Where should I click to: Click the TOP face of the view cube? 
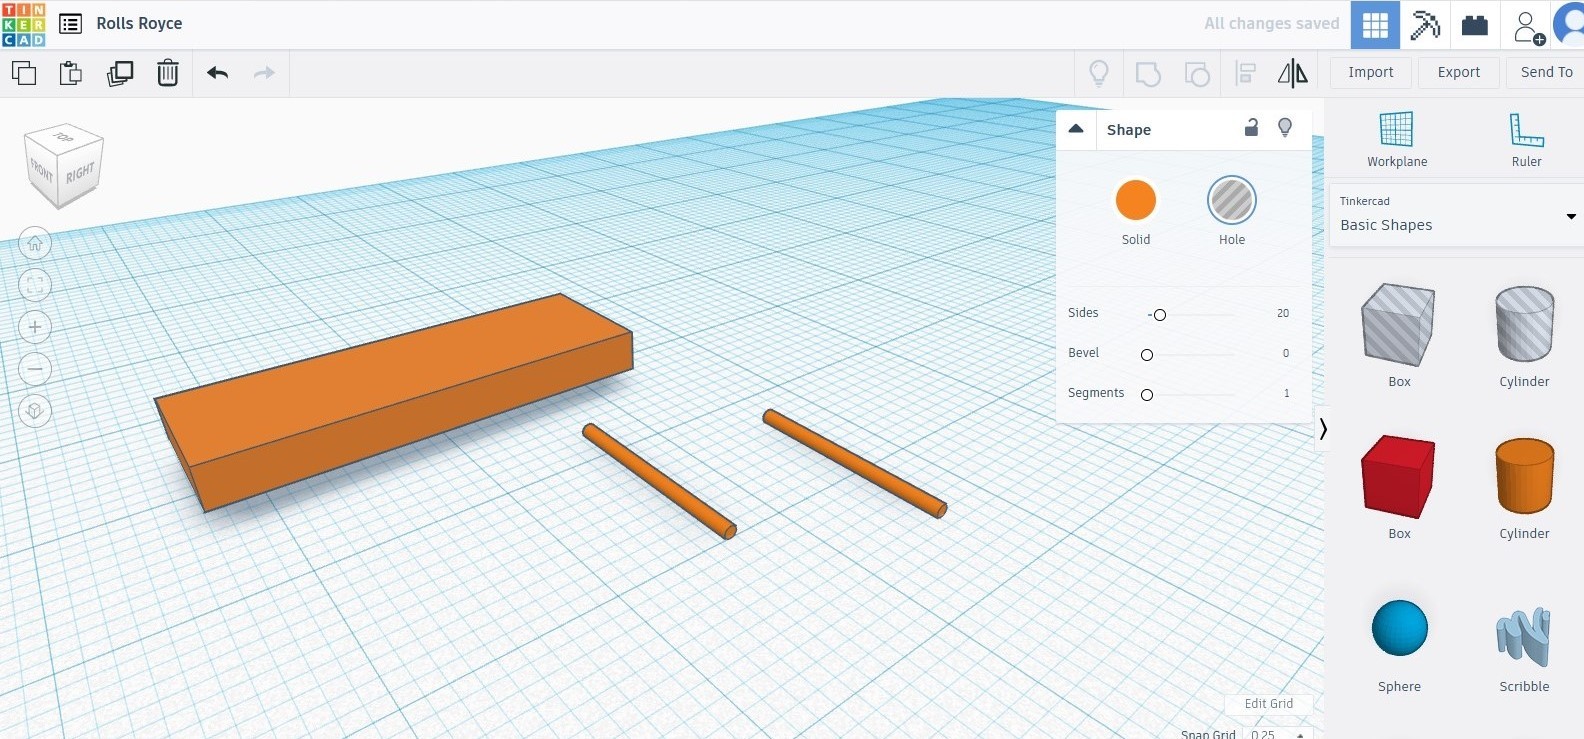click(65, 137)
